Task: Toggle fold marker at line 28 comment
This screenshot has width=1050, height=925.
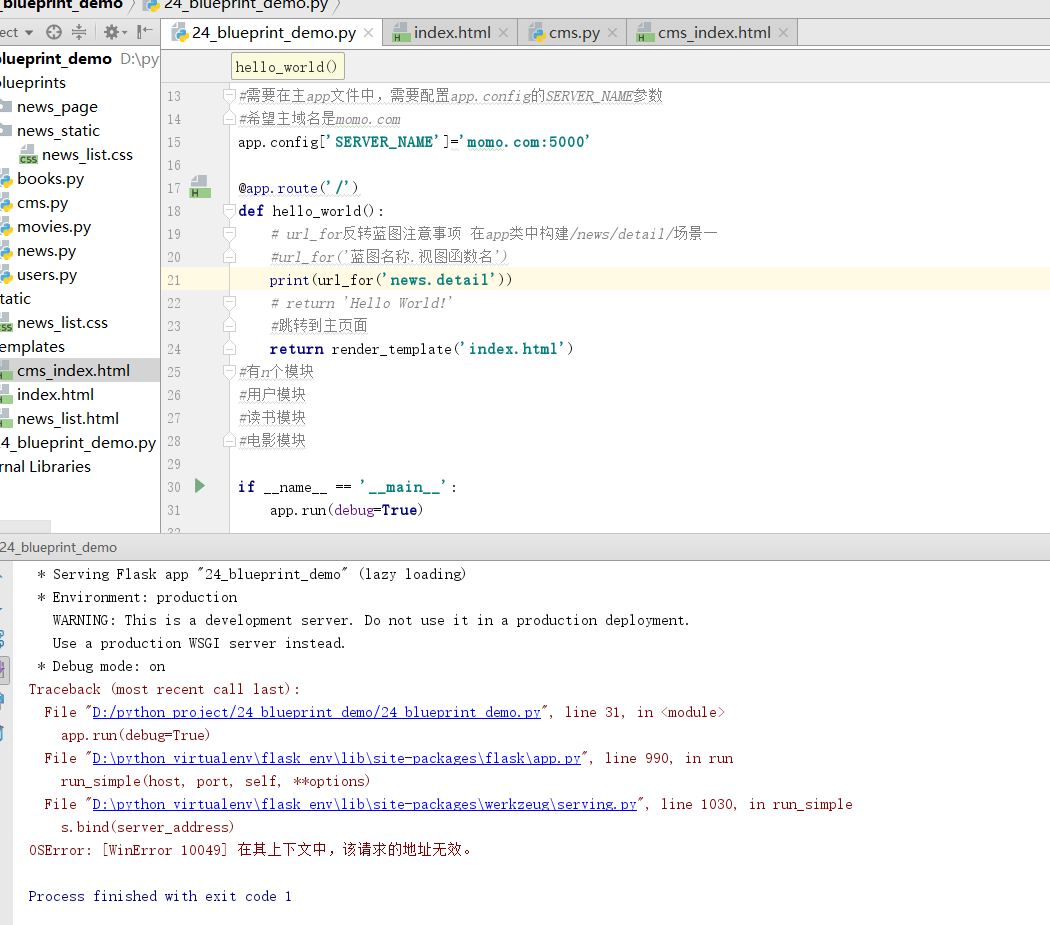Action: tap(229, 441)
